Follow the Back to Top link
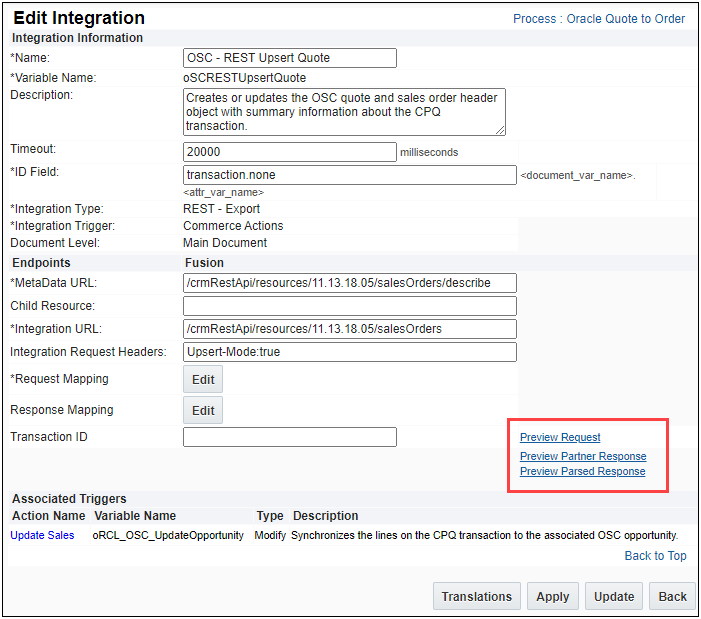The height and width of the screenshot is (619, 701). 655,556
